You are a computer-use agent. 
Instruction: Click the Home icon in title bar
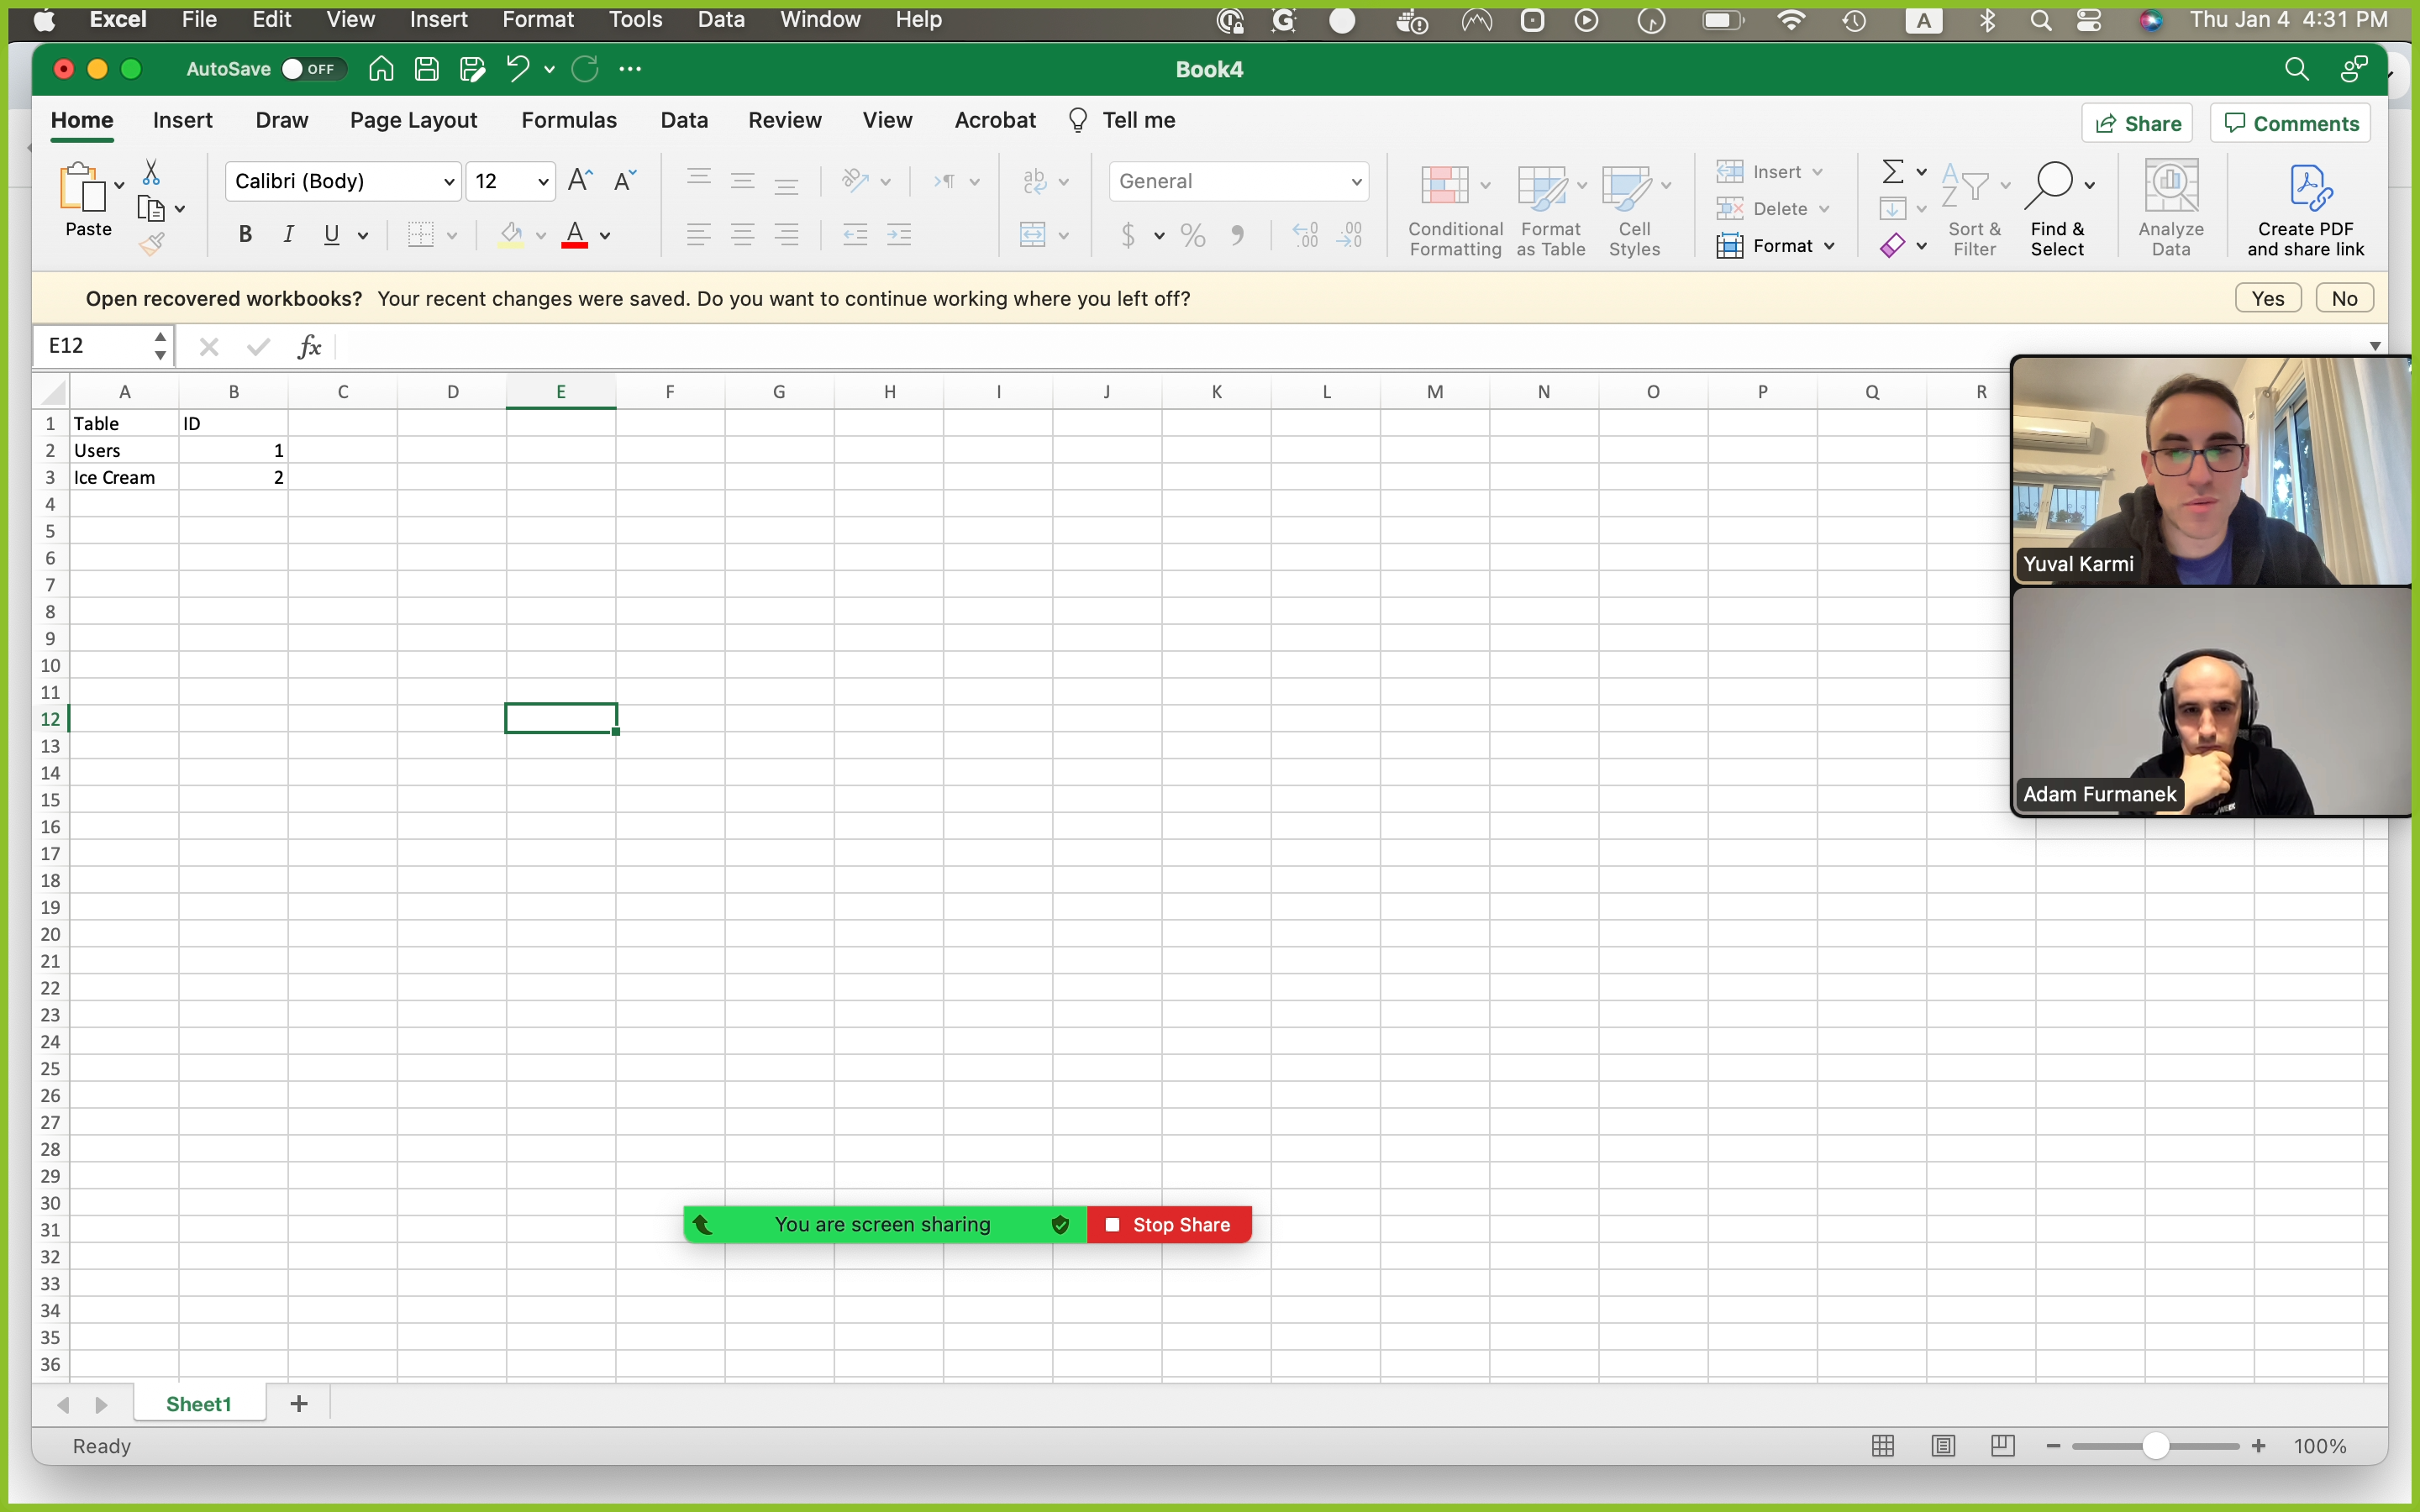381,69
